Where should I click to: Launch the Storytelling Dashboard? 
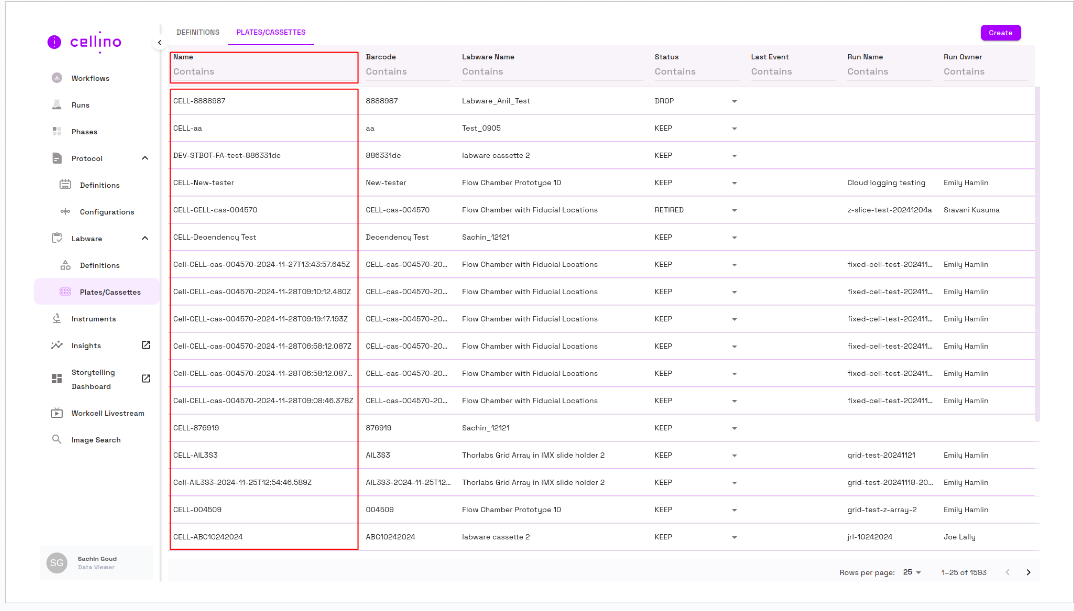click(145, 379)
